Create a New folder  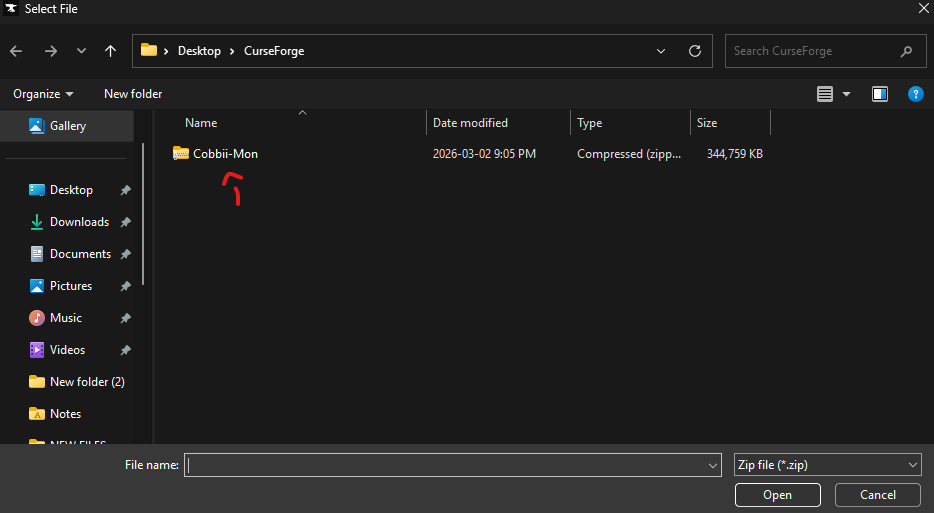point(133,94)
